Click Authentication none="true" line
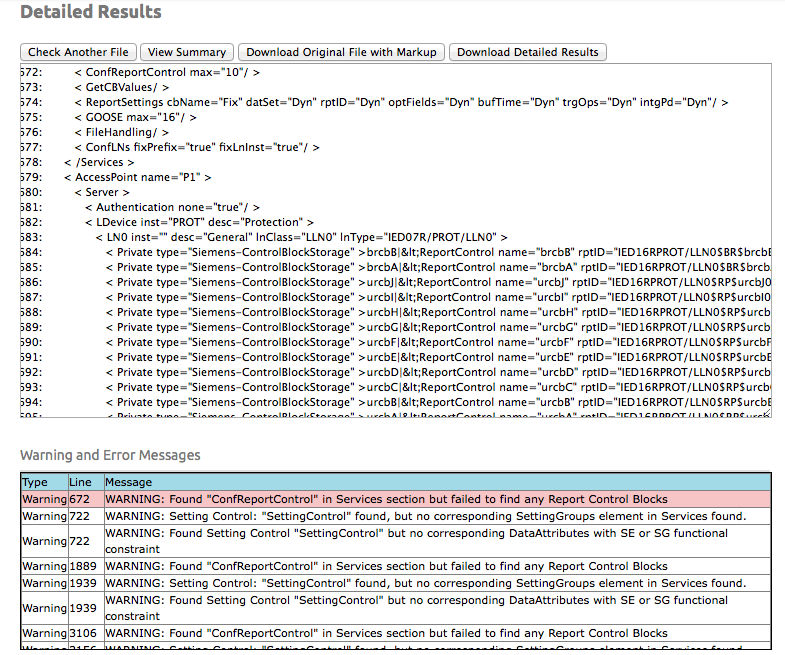The height and width of the screenshot is (655, 785). [173, 207]
